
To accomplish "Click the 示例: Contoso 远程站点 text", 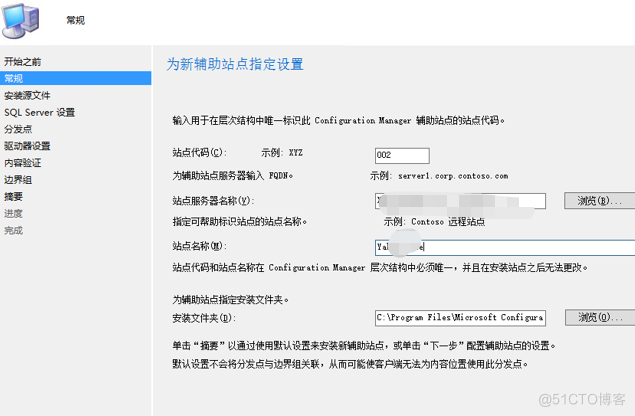I will [x=434, y=222].
